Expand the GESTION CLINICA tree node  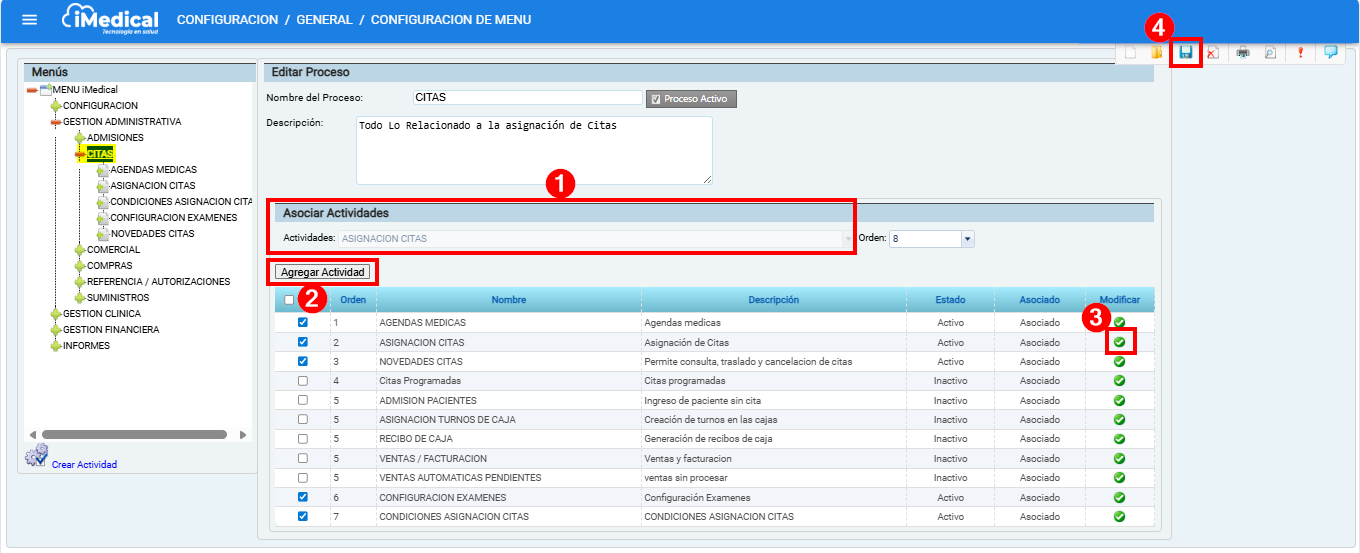pos(56,314)
